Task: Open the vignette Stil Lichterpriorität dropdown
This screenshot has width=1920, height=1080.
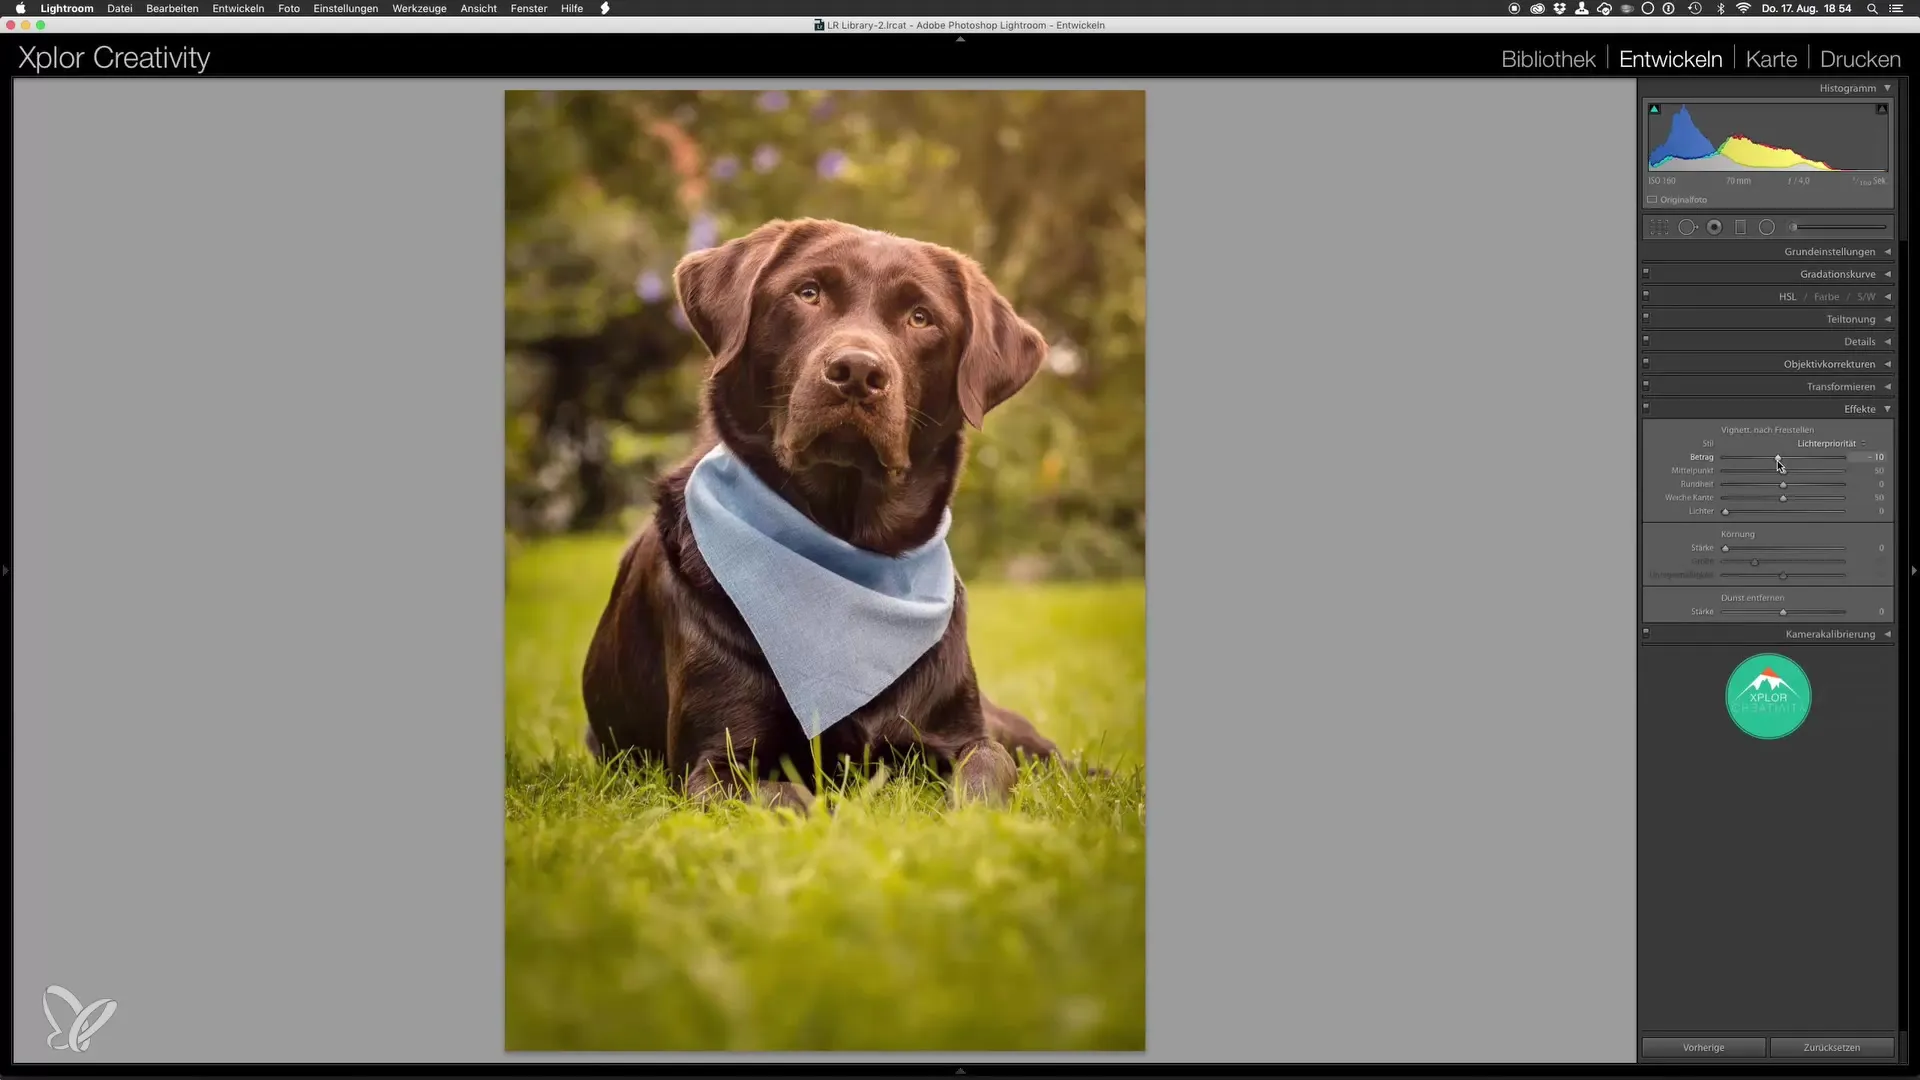Action: point(1830,444)
